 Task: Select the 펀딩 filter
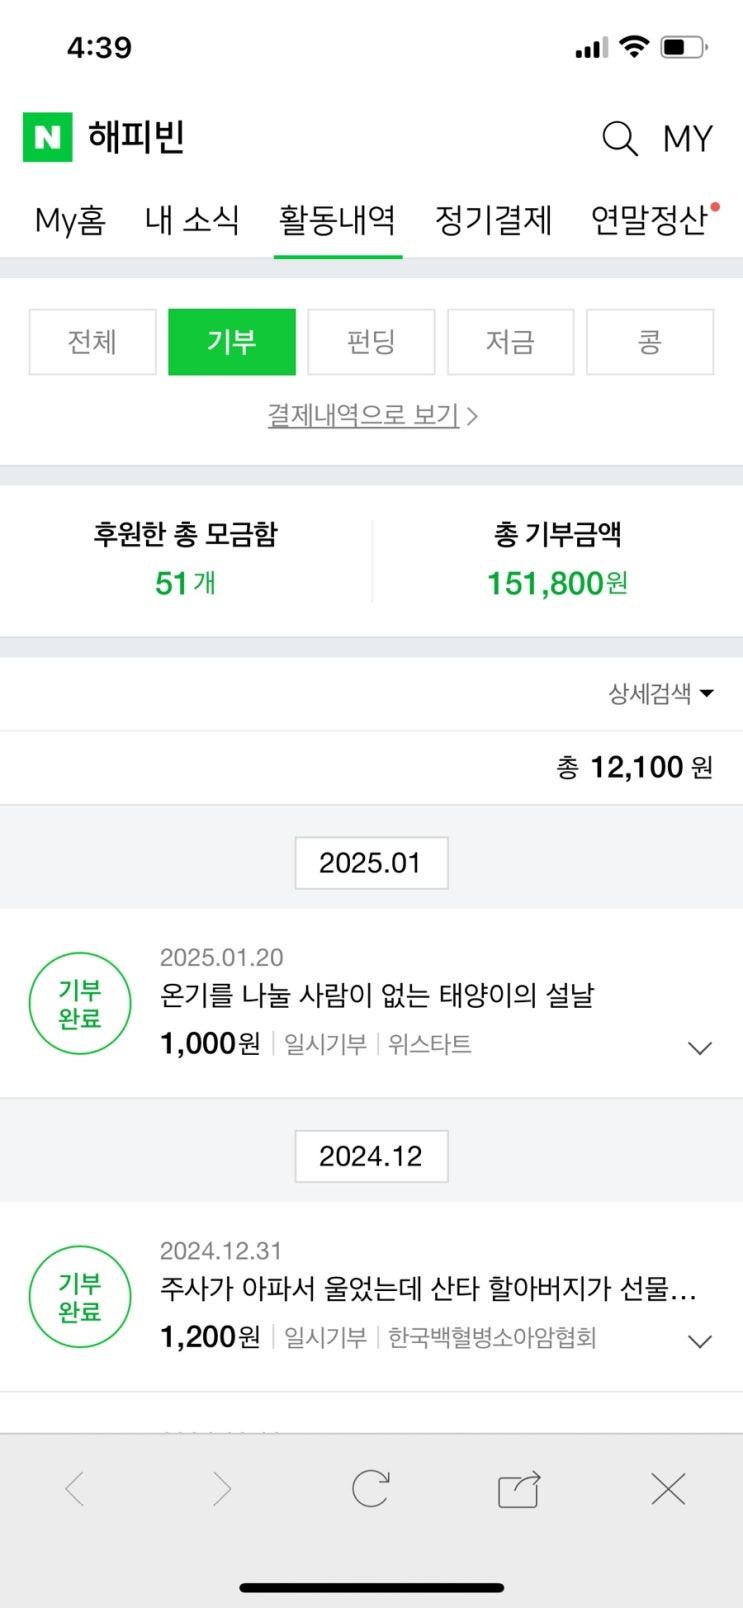371,342
